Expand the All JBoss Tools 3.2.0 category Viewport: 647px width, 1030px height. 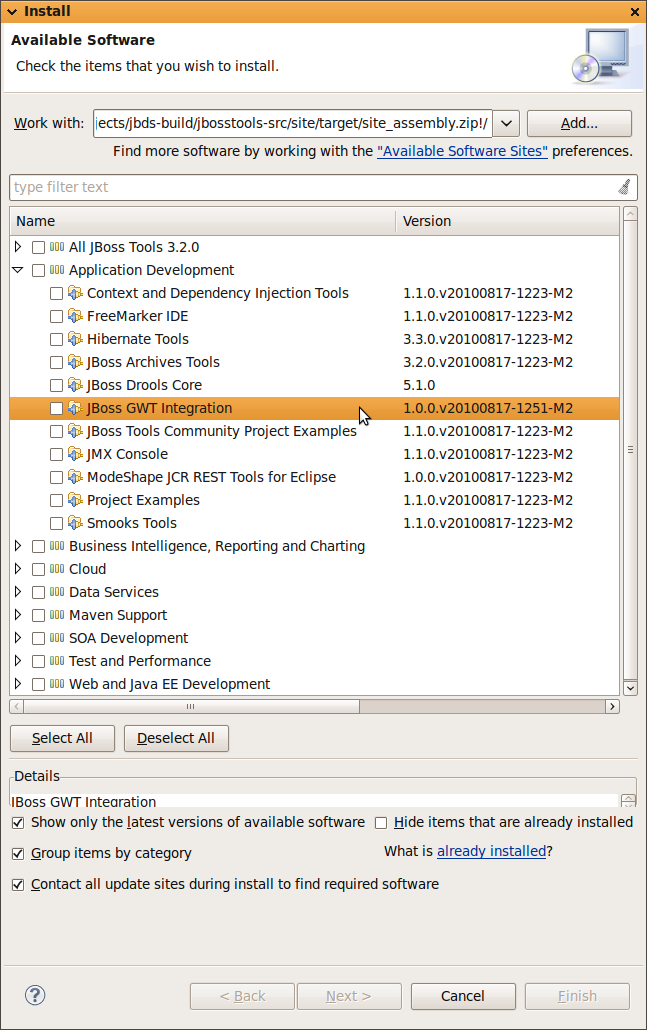point(18,247)
